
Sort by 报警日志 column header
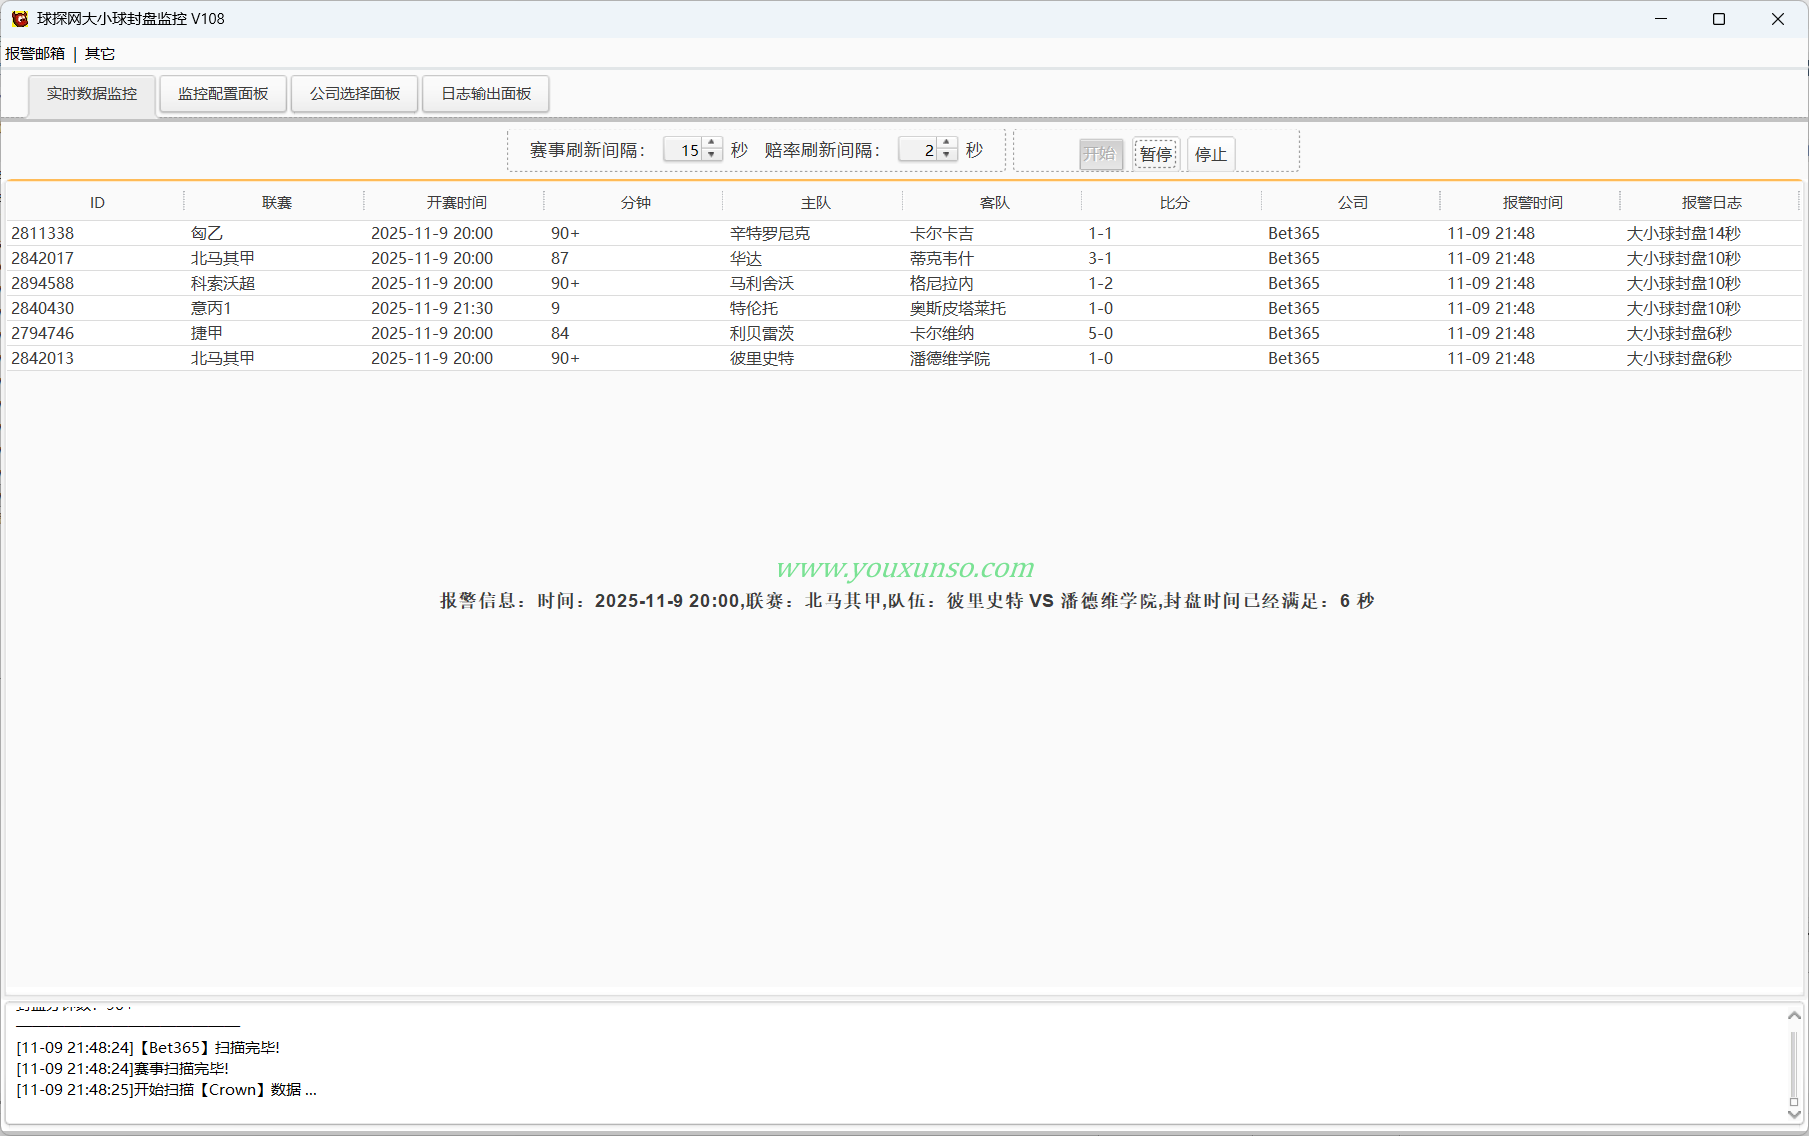pos(1711,203)
